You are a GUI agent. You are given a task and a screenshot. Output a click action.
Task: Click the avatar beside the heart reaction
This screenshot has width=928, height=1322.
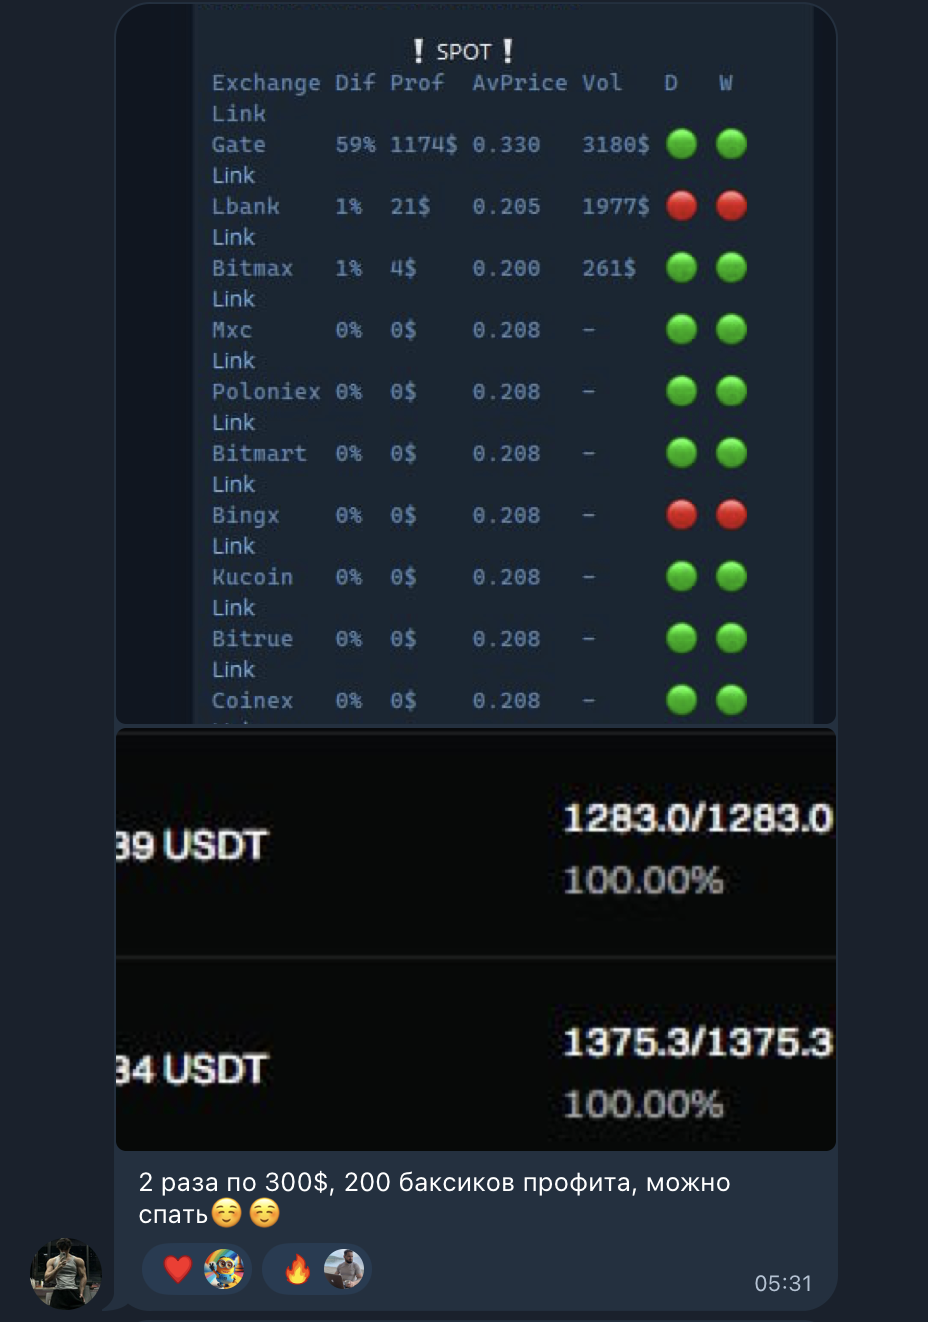224,1269
